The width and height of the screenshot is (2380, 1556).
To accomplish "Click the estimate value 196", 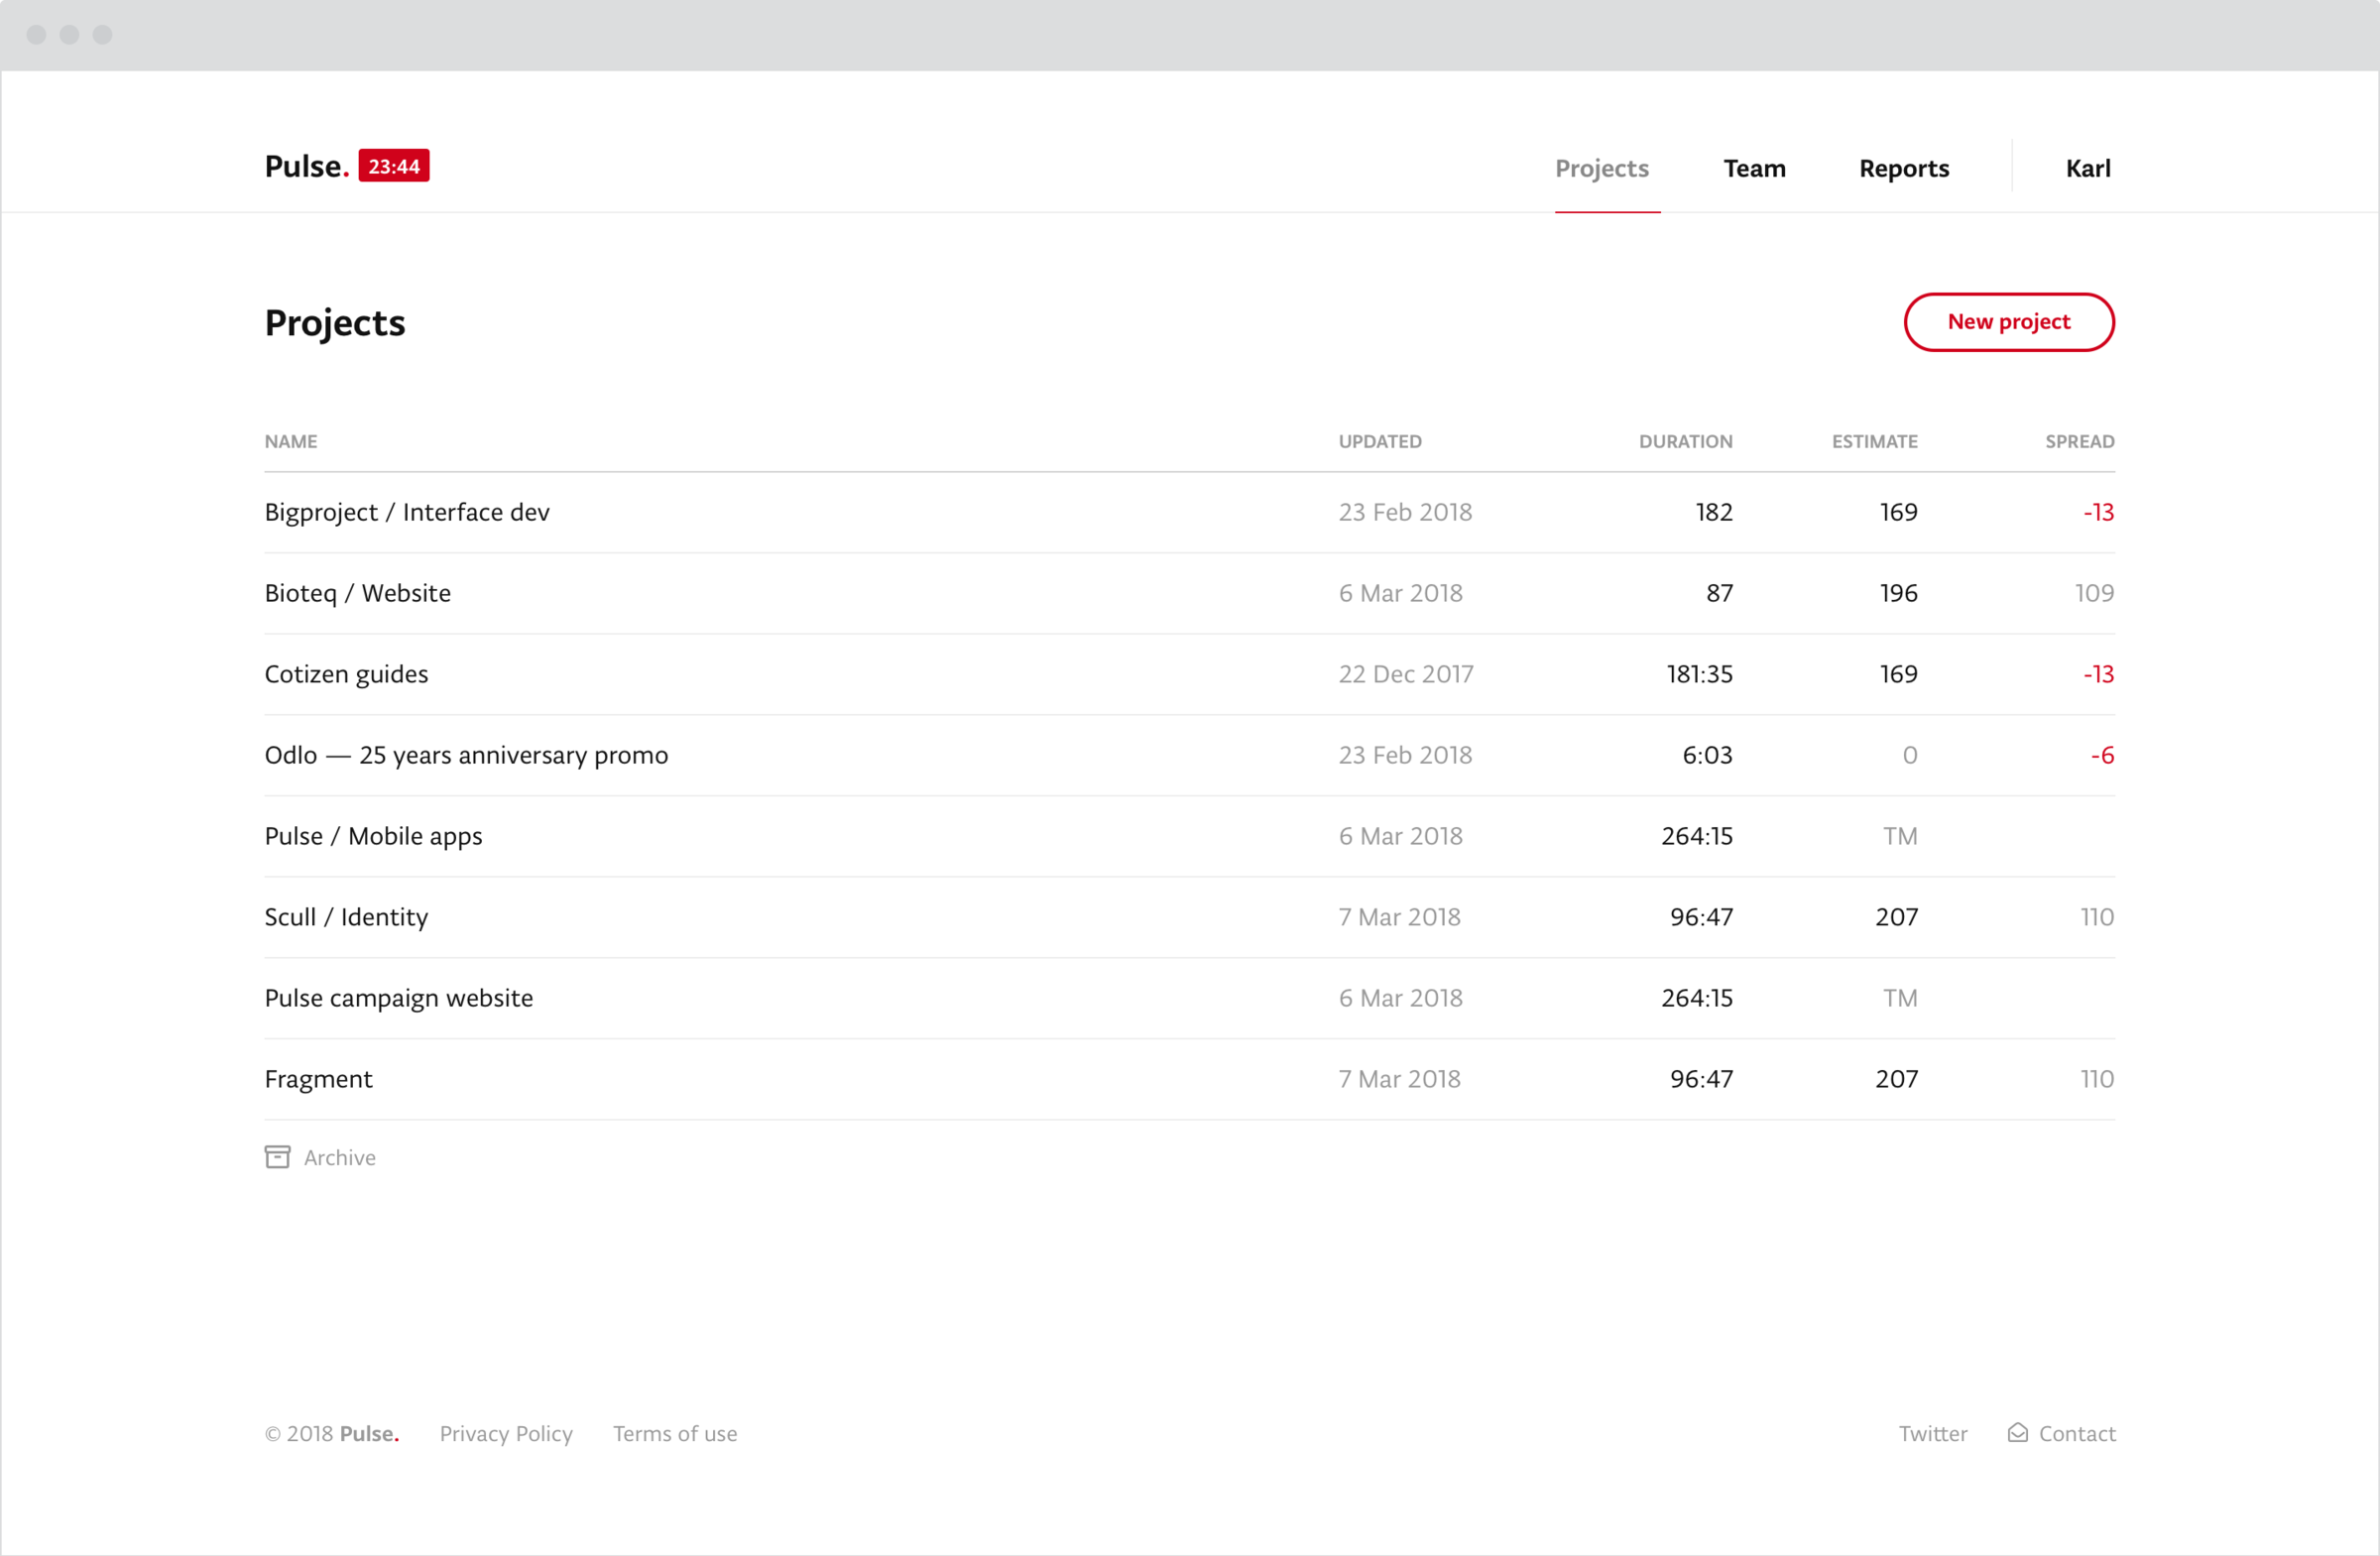I will tap(1898, 593).
